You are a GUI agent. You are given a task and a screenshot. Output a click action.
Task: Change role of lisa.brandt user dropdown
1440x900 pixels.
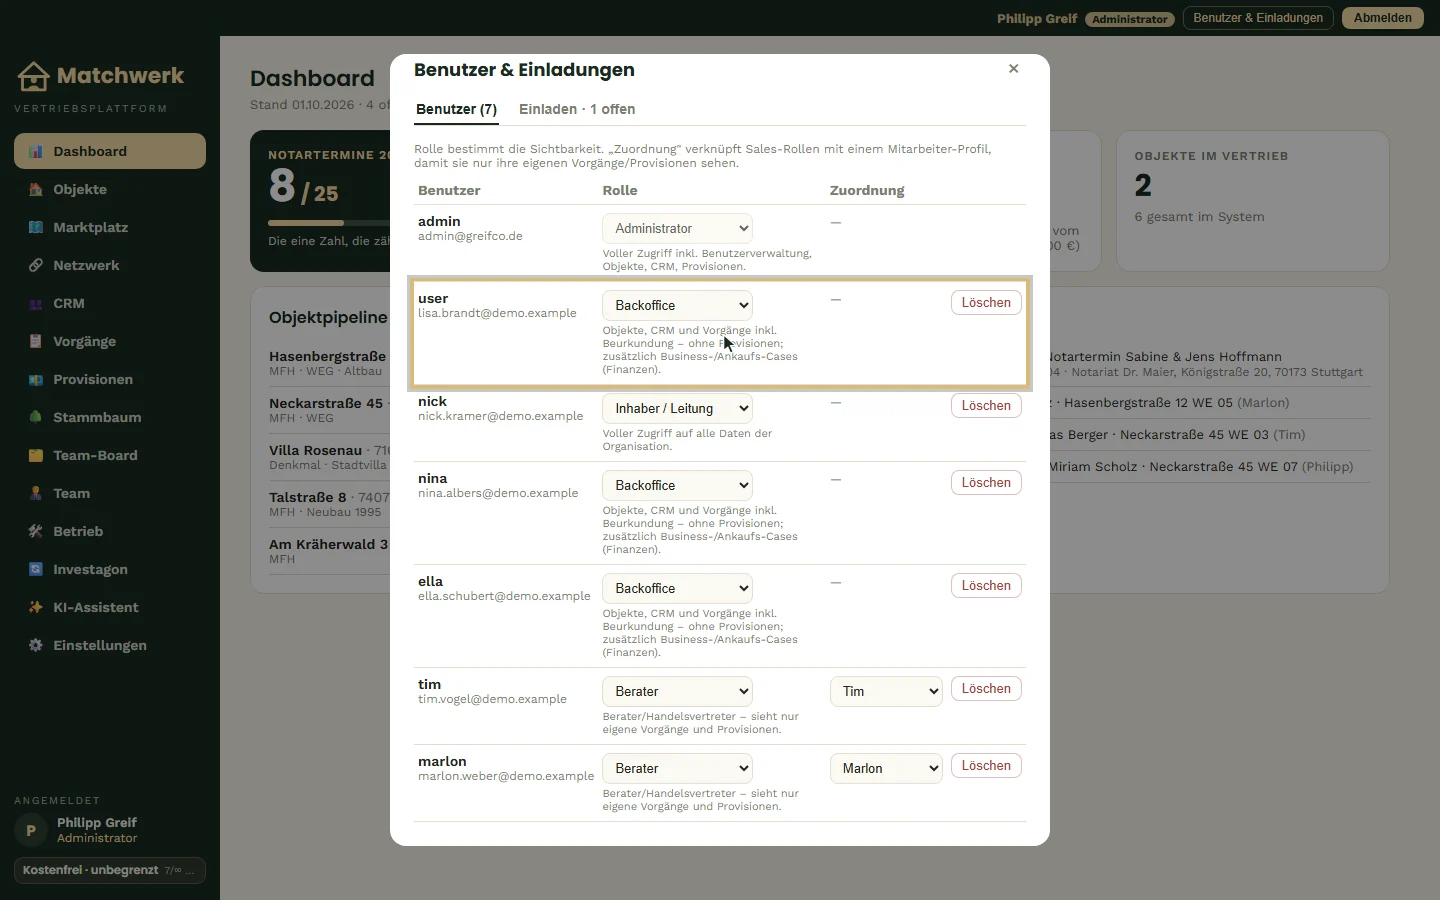677,305
